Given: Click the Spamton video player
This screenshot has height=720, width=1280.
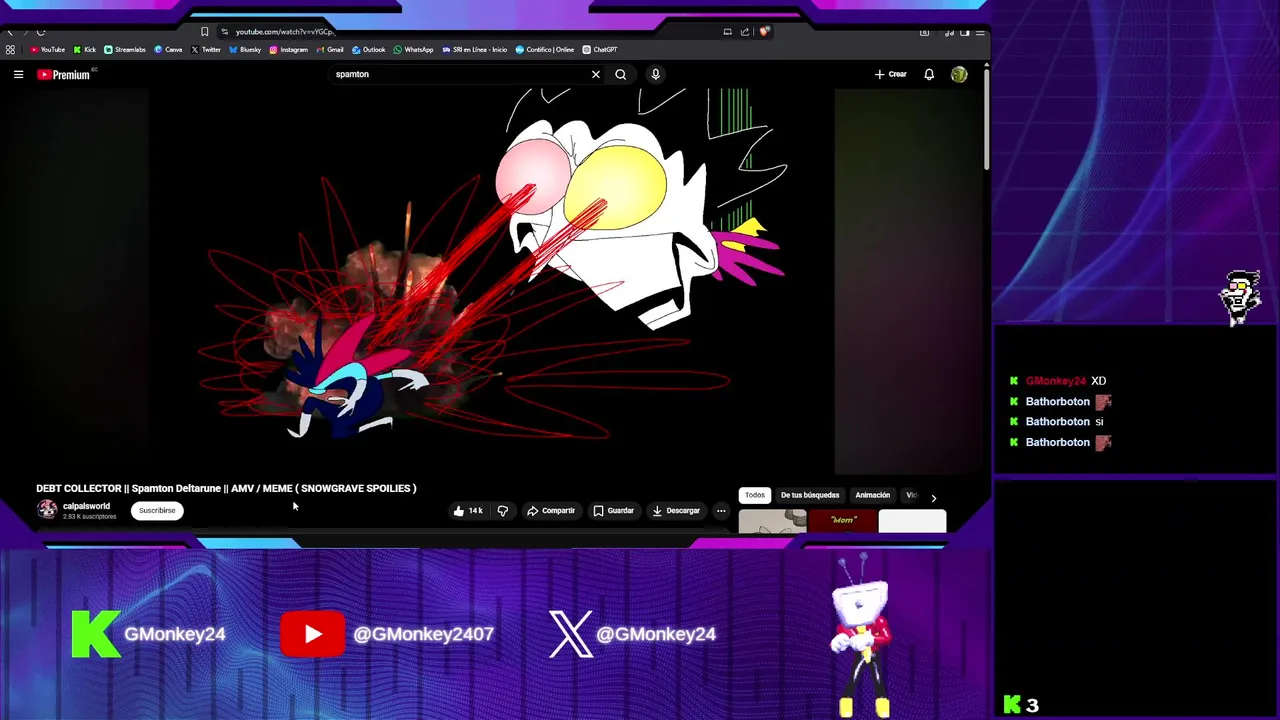Looking at the screenshot, I should [x=492, y=280].
